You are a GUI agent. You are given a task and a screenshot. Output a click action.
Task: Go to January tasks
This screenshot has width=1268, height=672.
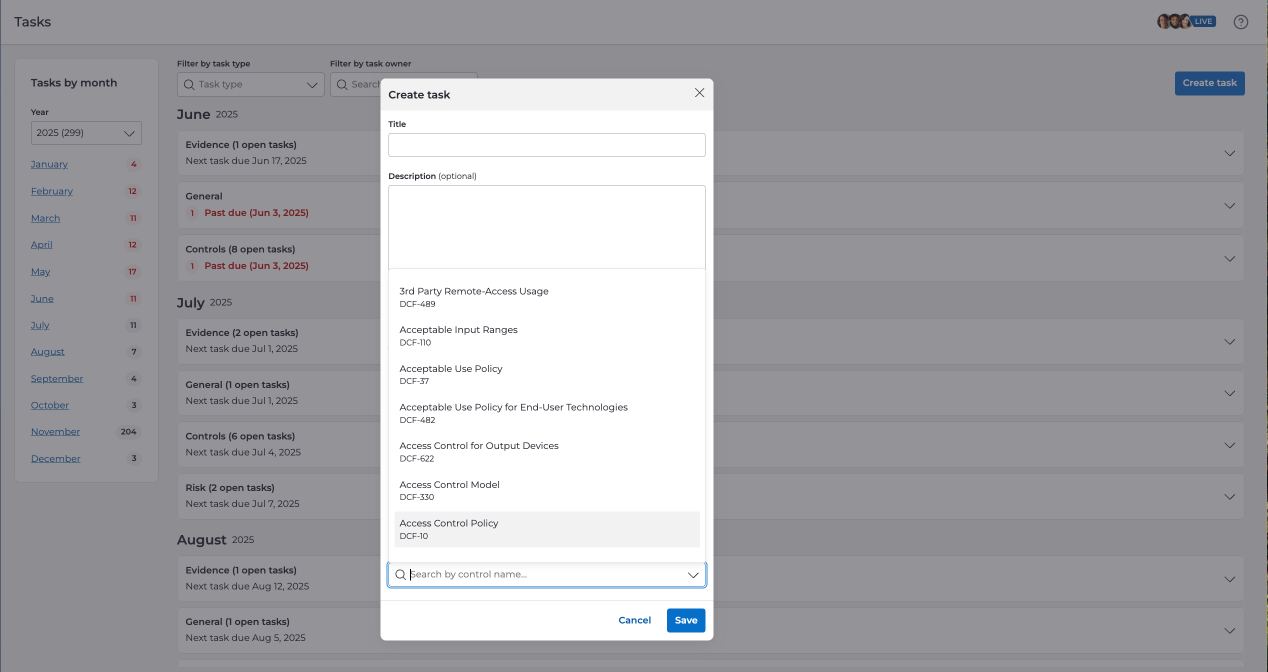coord(50,164)
